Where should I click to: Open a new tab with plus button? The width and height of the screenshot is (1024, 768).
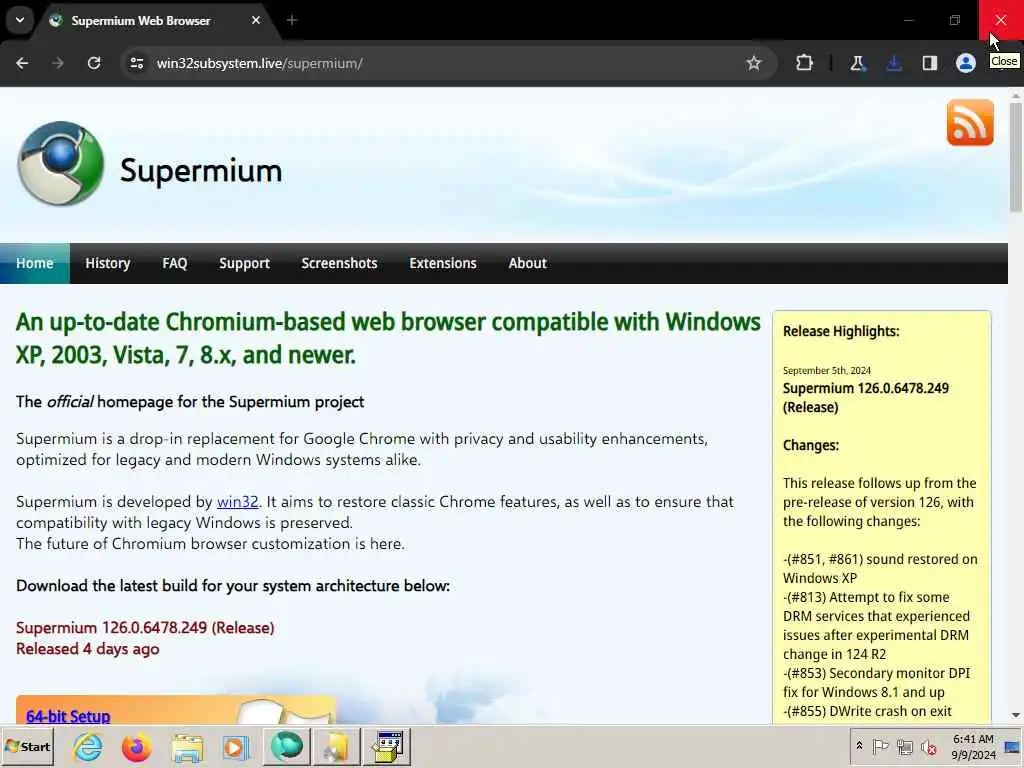pyautogui.click(x=292, y=20)
